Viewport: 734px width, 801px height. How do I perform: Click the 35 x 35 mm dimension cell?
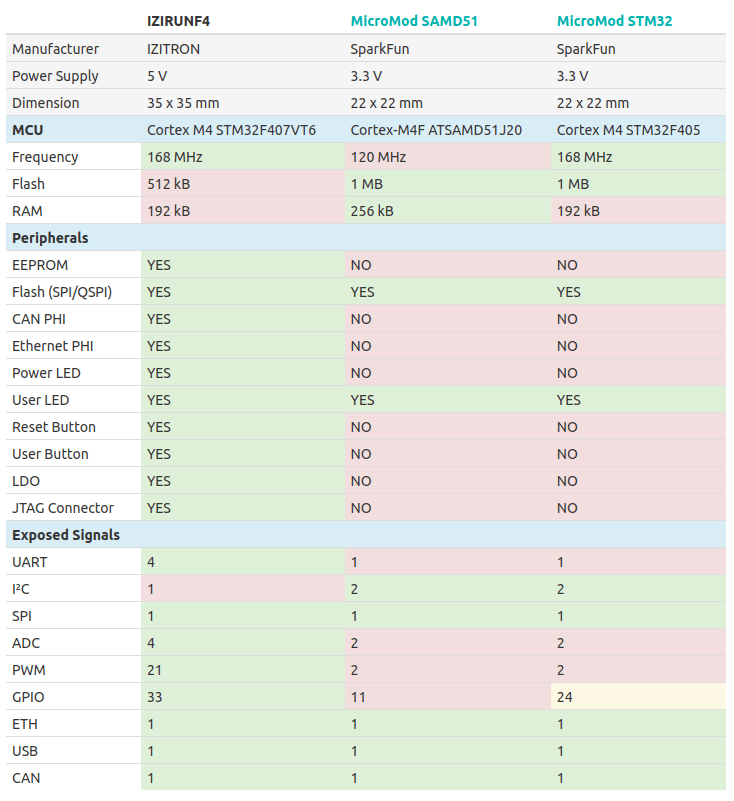pyautogui.click(x=183, y=103)
